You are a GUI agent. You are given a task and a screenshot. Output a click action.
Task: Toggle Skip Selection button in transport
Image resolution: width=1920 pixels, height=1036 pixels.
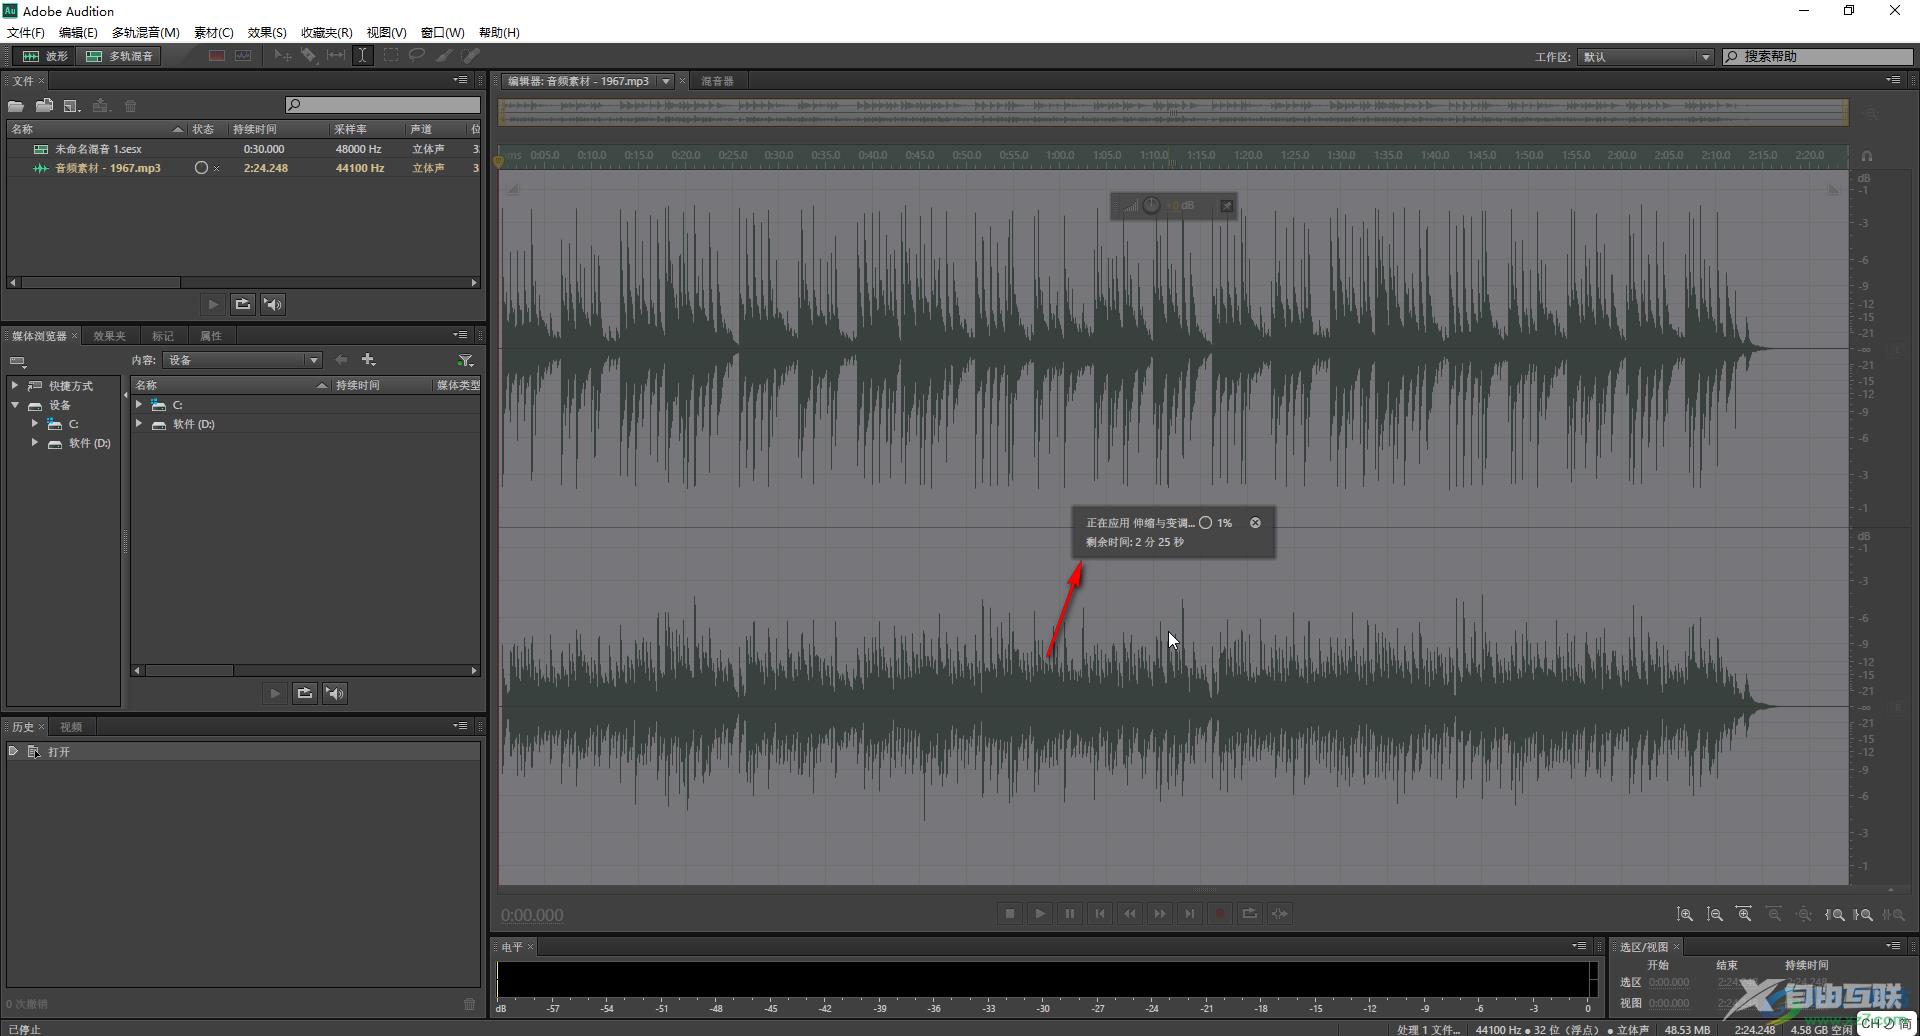[1280, 914]
